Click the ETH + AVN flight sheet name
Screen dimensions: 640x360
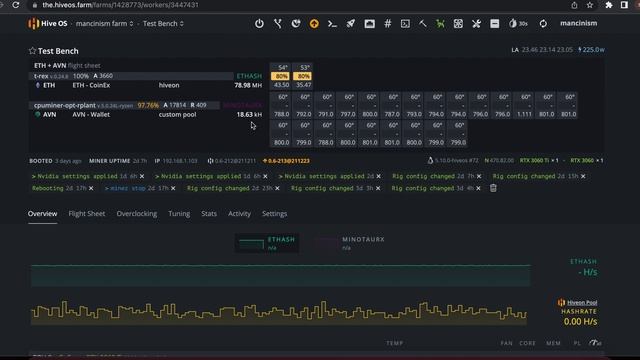(50, 65)
